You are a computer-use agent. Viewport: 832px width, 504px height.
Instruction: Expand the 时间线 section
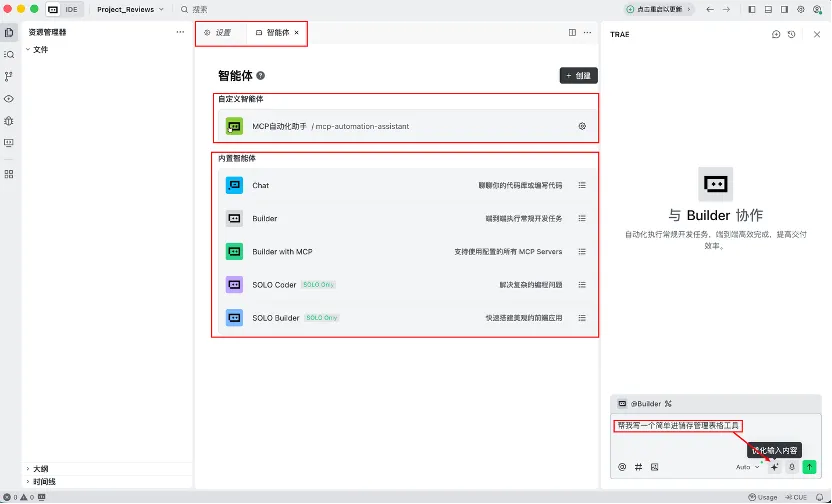(x=41, y=482)
